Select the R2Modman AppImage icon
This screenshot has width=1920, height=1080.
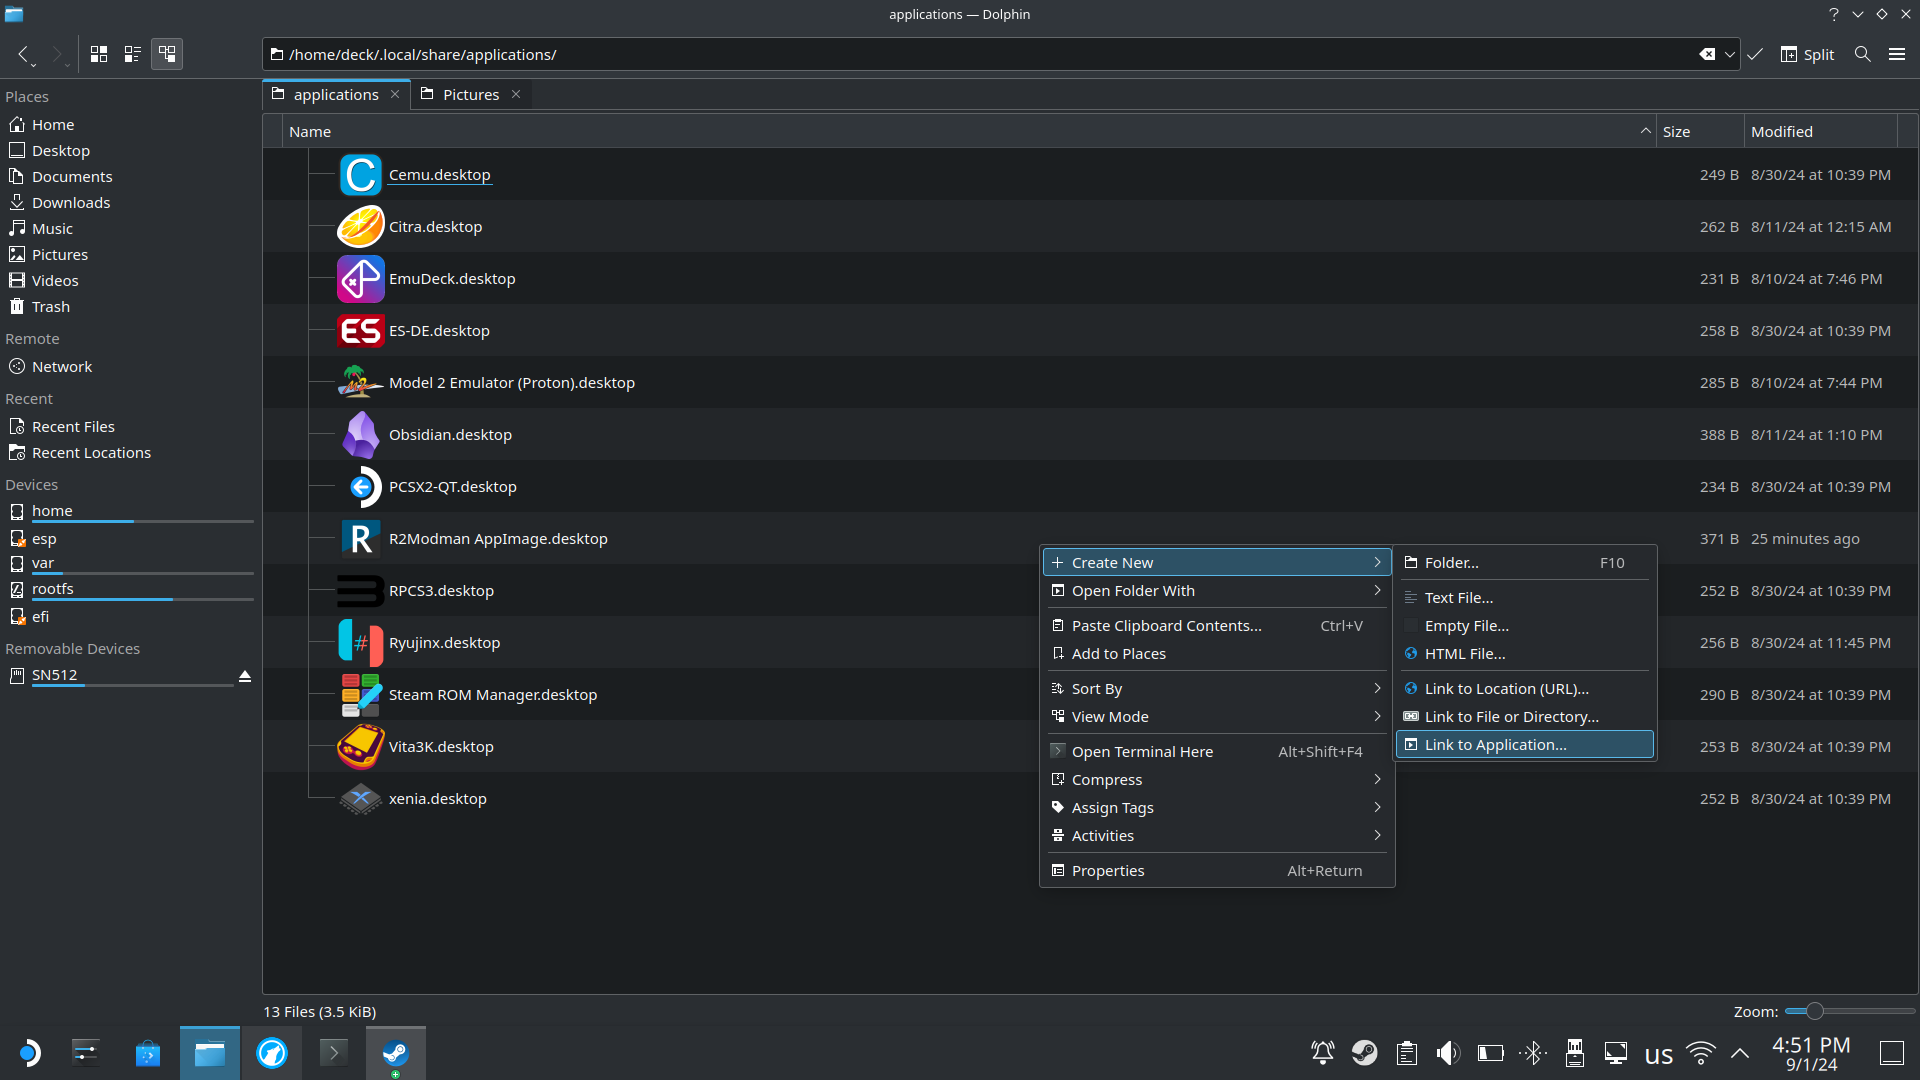pyautogui.click(x=361, y=539)
